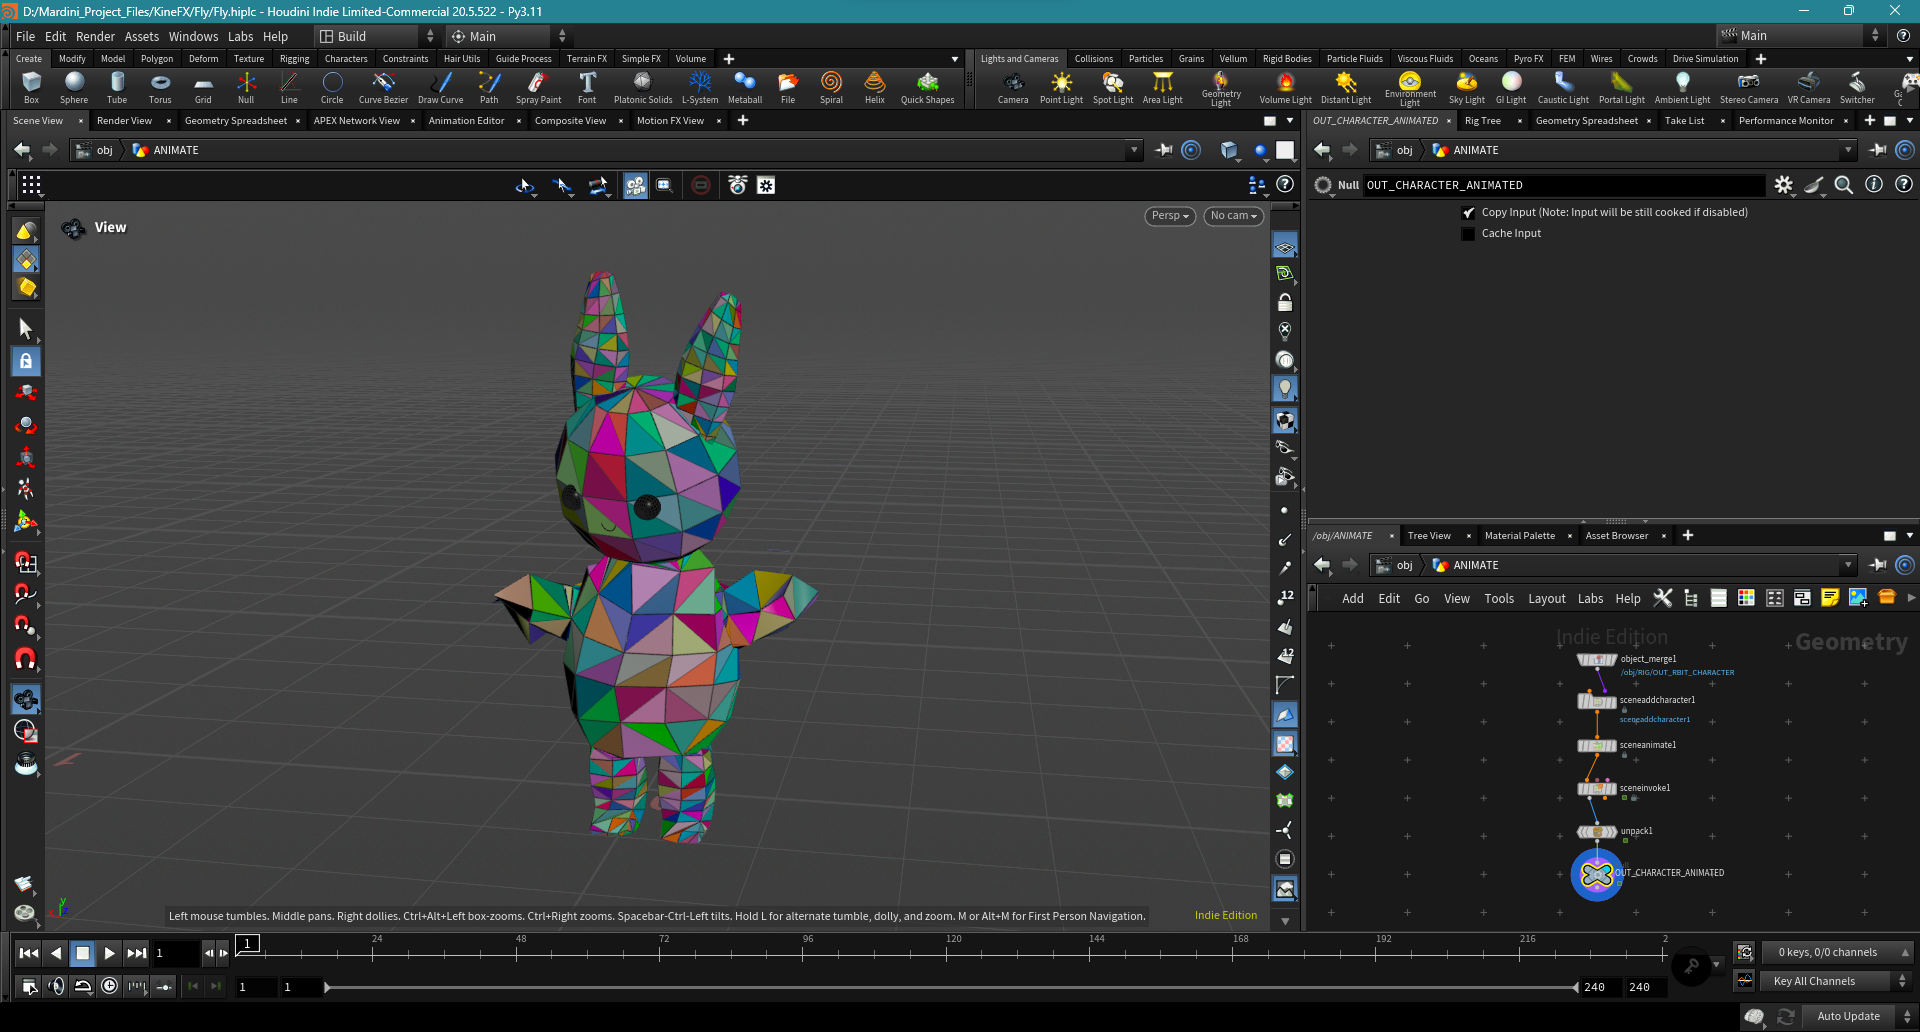Switch to the Animation Editor tab
Viewport: 1920px width, 1032px height.
[466, 121]
